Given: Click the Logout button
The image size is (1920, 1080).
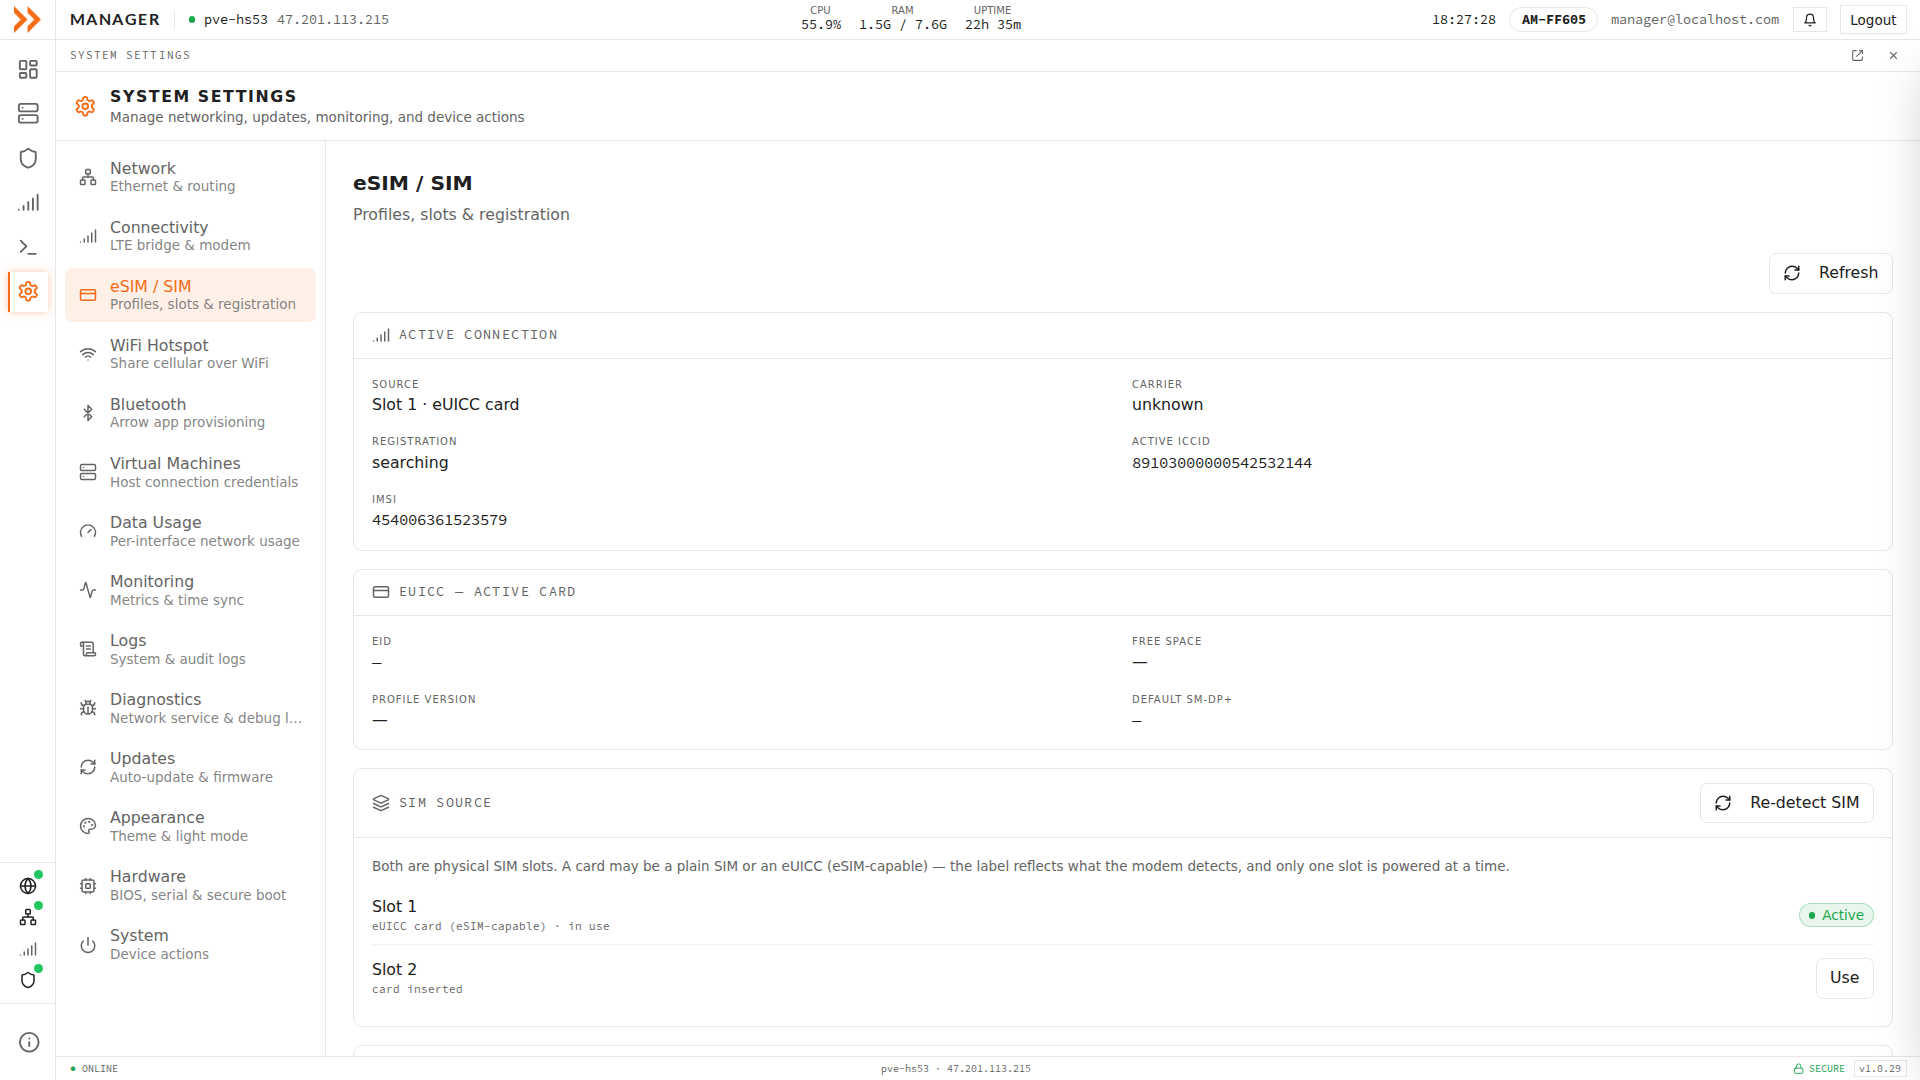Looking at the screenshot, I should 1873,20.
